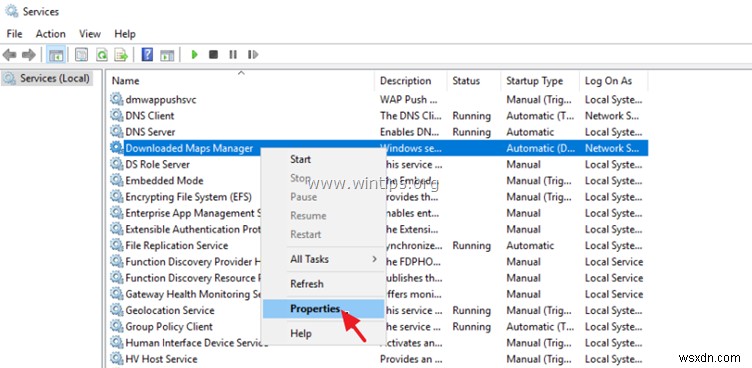Click the Forward arrow toolbar icon
The height and width of the screenshot is (368, 752).
coord(28,55)
